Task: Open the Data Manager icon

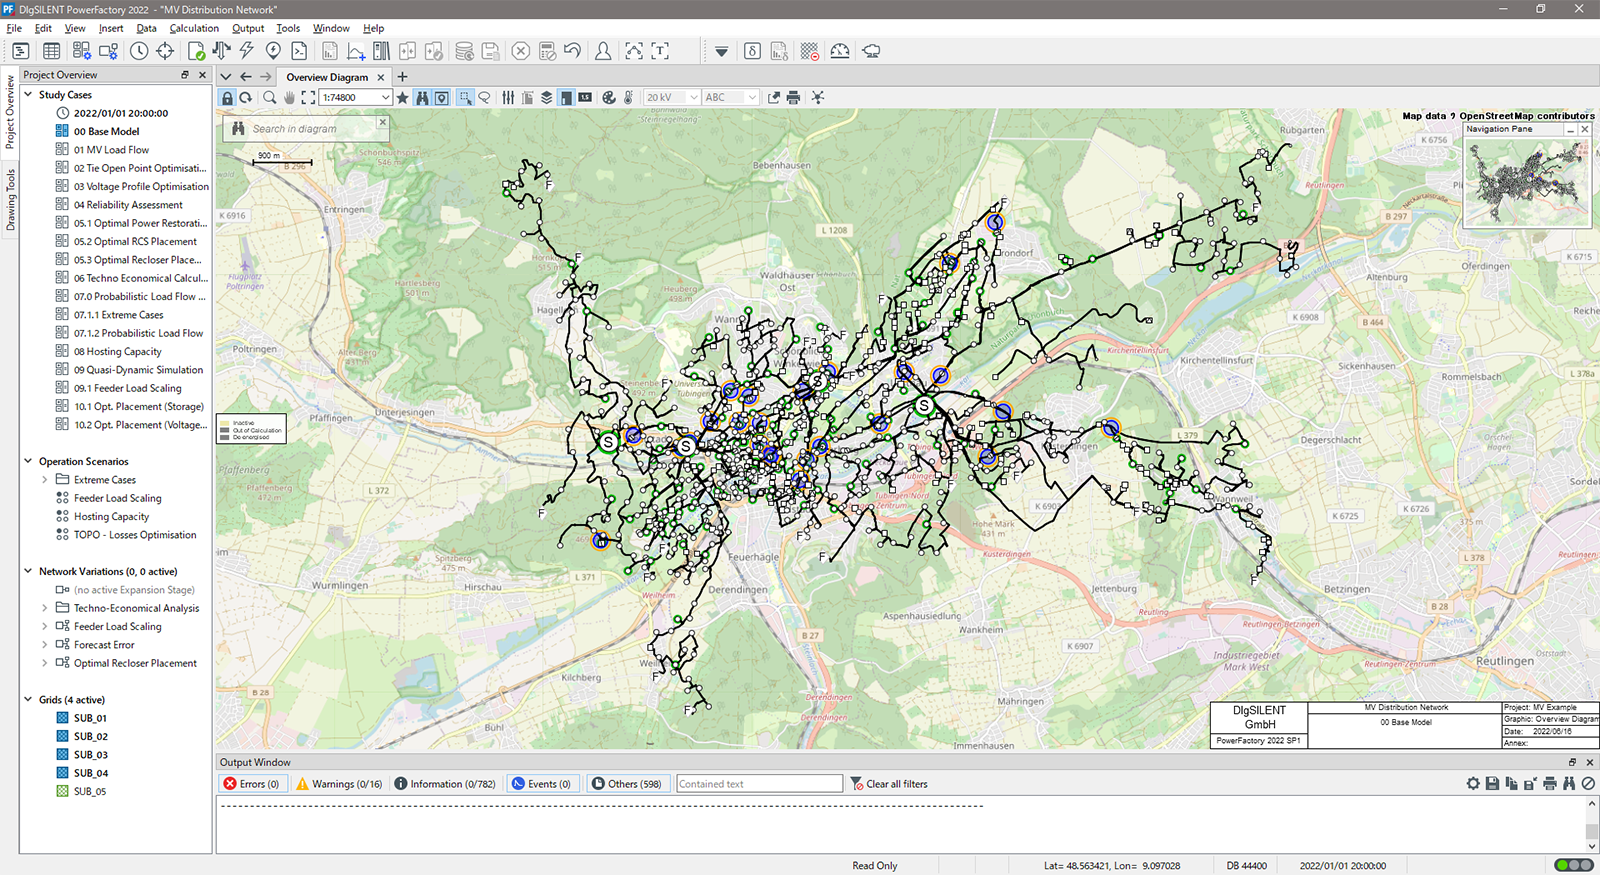Action: pyautogui.click(x=20, y=51)
